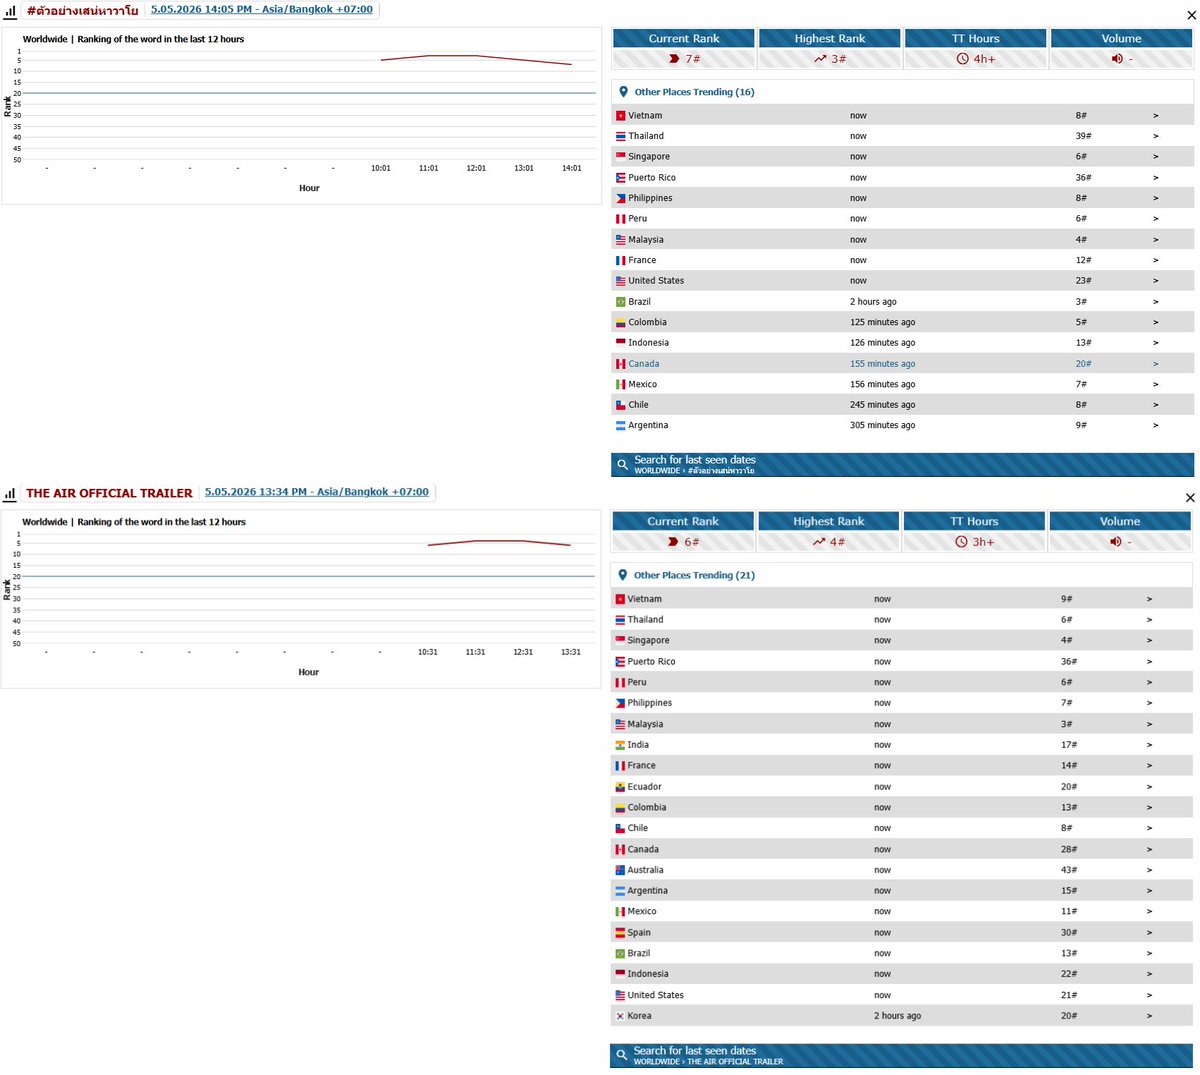Open Search for last seen dates for the Thai hashtag

pos(902,465)
